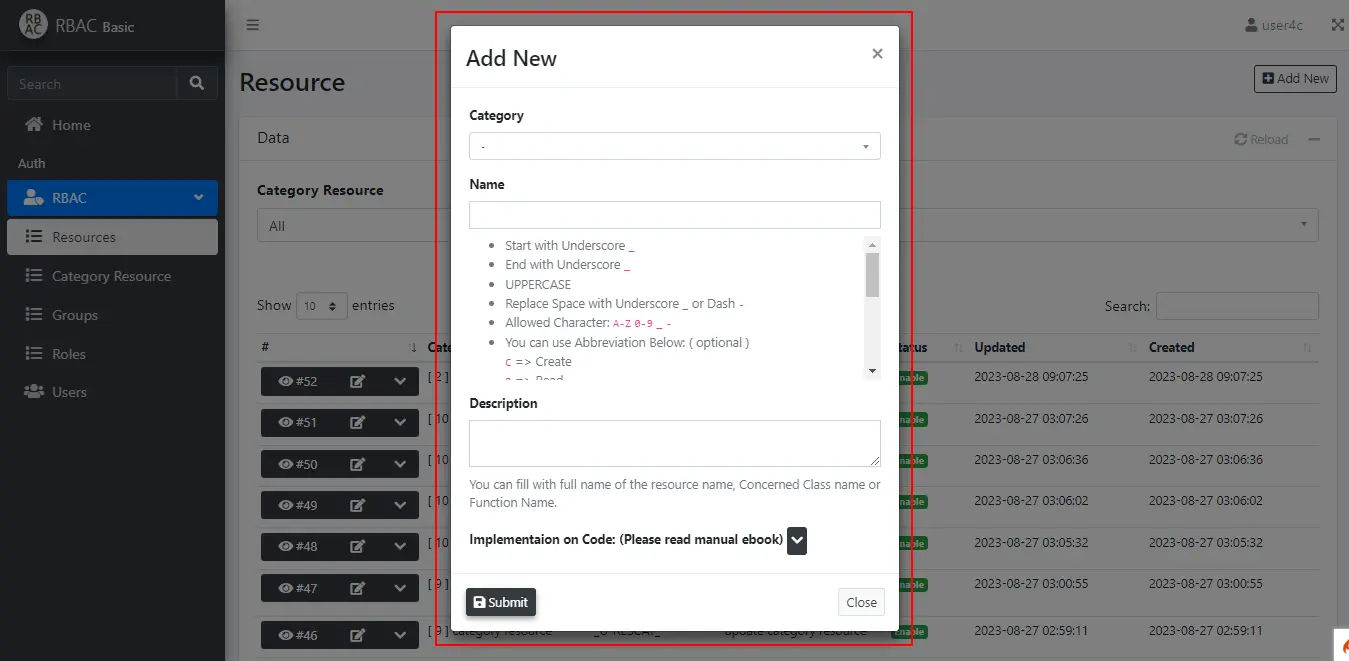This screenshot has height=661, width=1349.
Task: Click the sidebar search magnifier button
Action: pyautogui.click(x=197, y=83)
